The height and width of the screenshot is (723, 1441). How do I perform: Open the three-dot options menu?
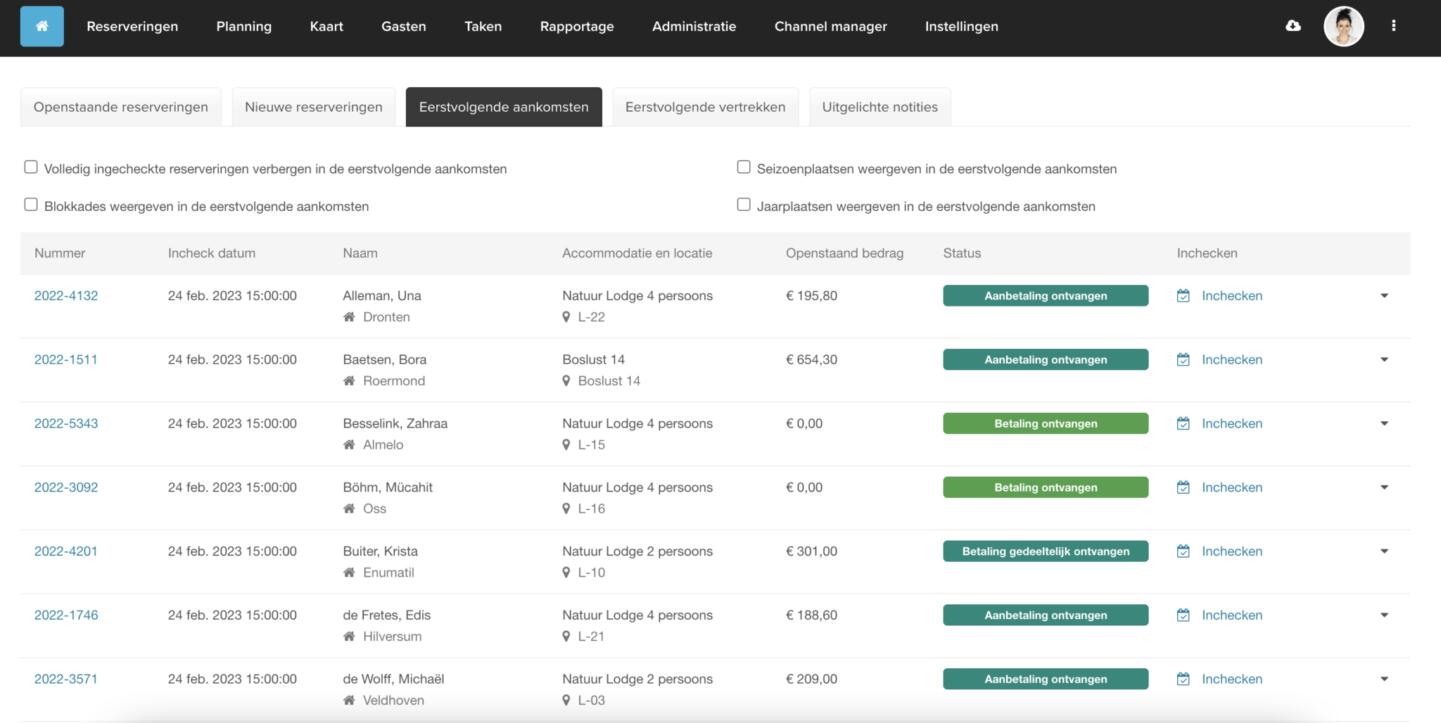point(1393,26)
